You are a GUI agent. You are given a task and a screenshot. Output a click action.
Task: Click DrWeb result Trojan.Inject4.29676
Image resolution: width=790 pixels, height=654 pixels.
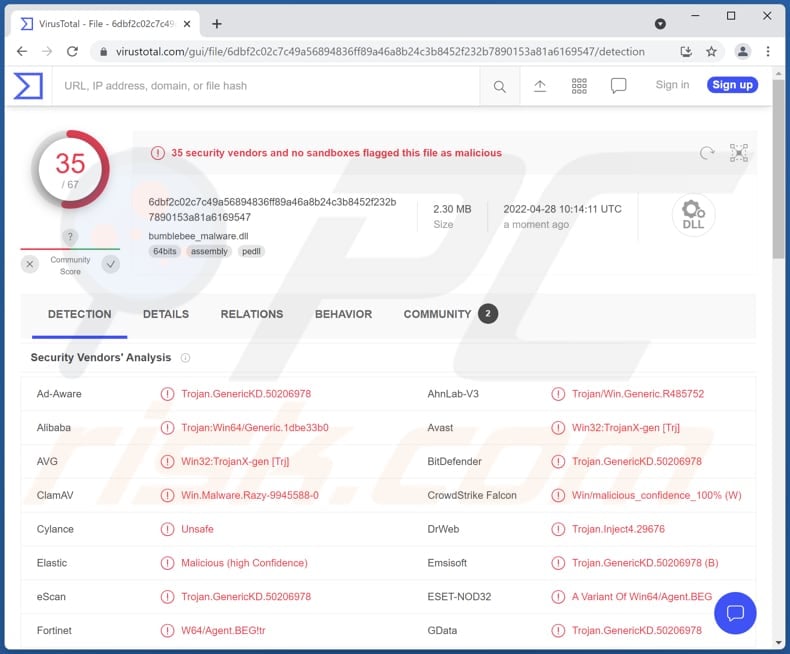click(618, 529)
